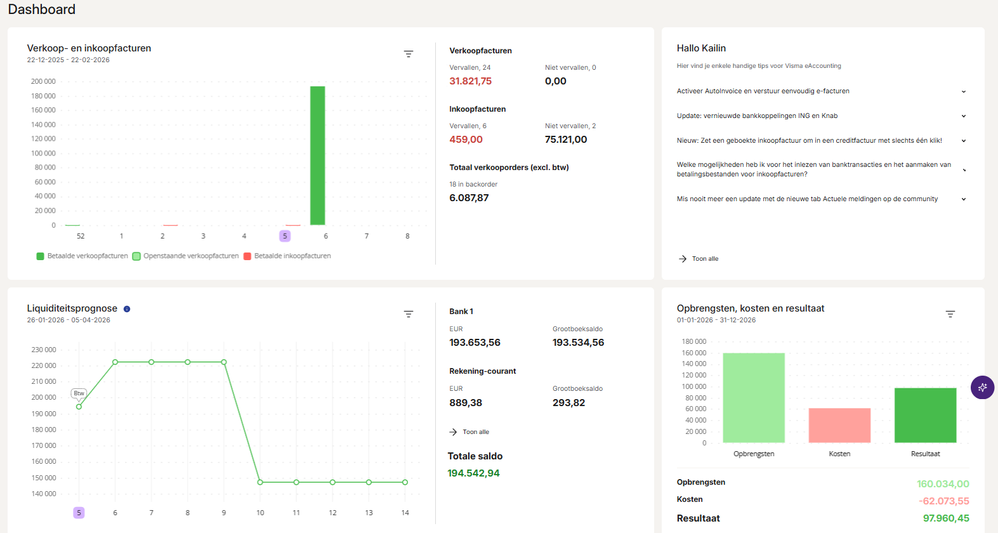The width and height of the screenshot is (998, 533).
Task: Click the tall green bar at week 6
Action: click(318, 155)
